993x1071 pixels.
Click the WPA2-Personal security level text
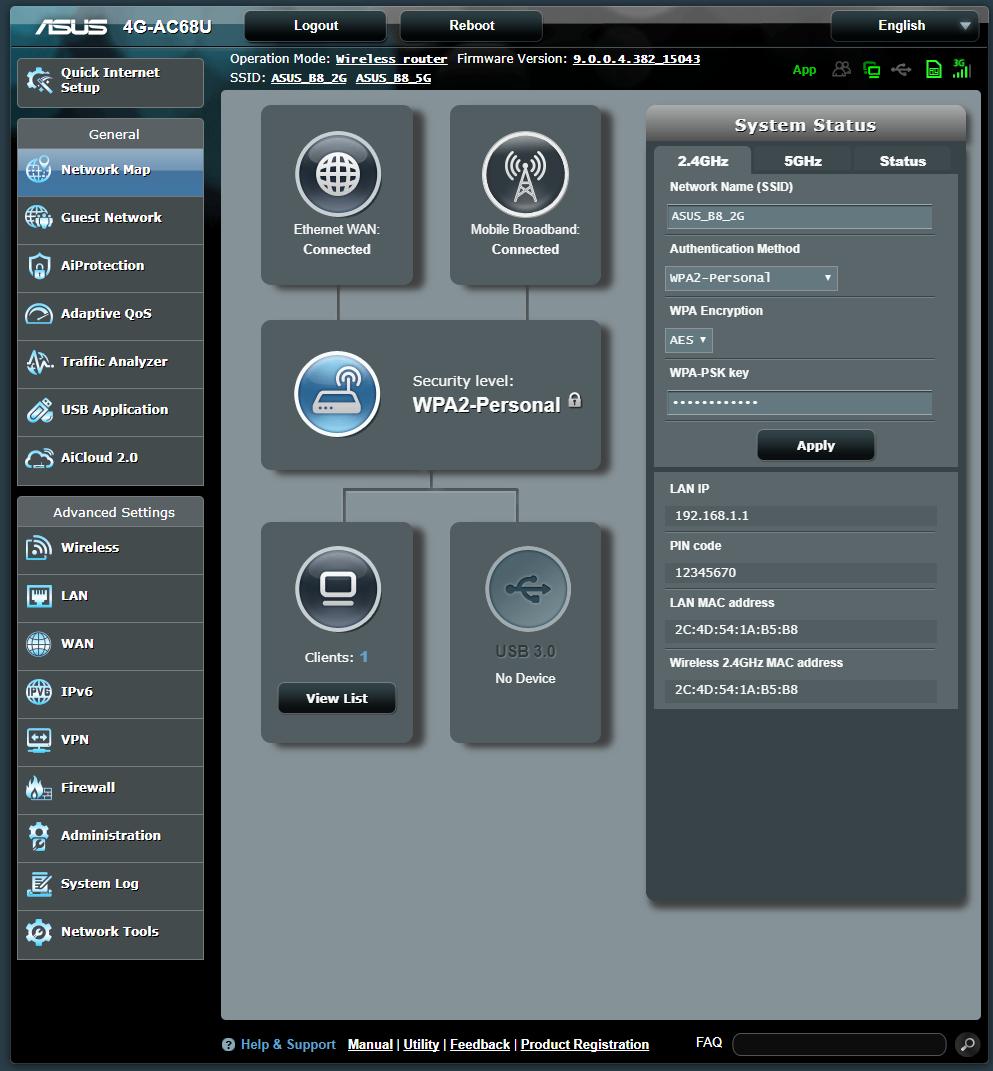(x=486, y=405)
